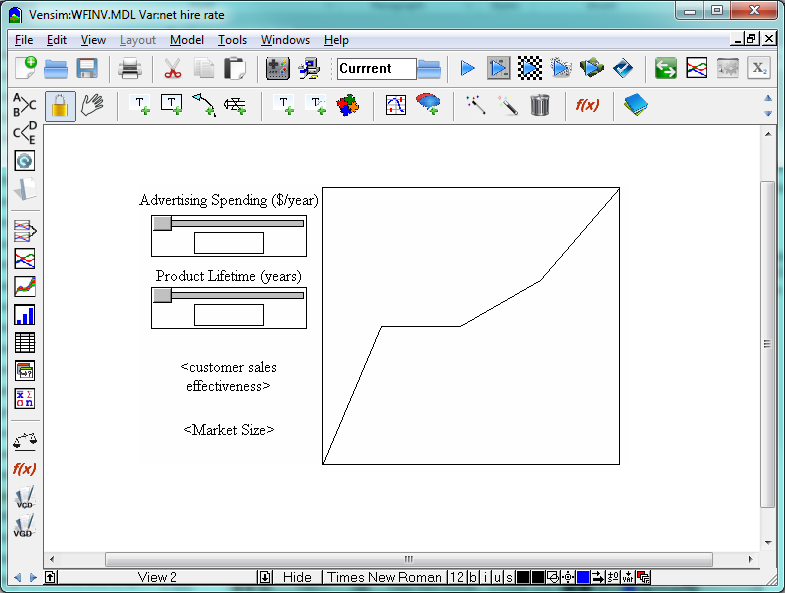The width and height of the screenshot is (785, 593).
Task: Open the font size 12 selector
Action: (456, 577)
